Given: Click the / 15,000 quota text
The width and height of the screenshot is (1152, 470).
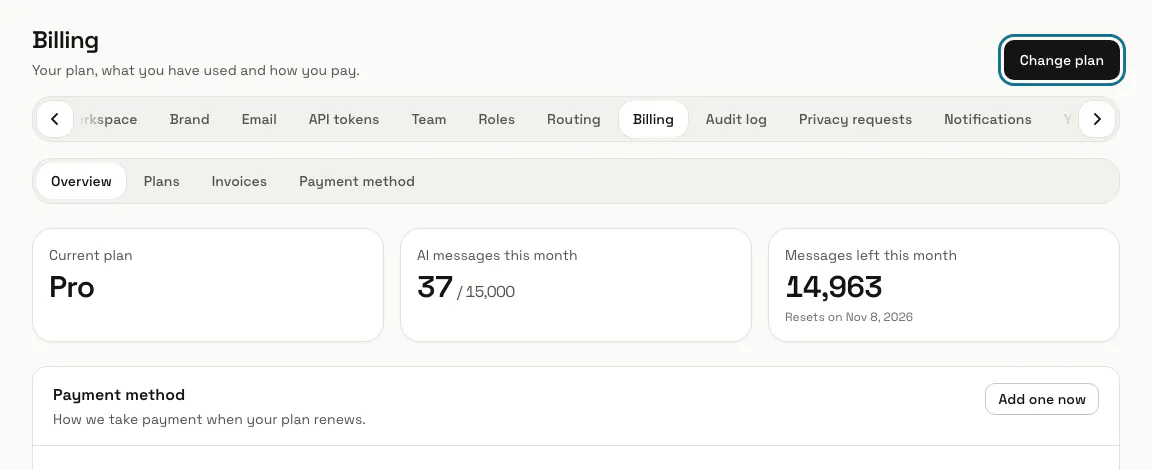Looking at the screenshot, I should point(486,292).
